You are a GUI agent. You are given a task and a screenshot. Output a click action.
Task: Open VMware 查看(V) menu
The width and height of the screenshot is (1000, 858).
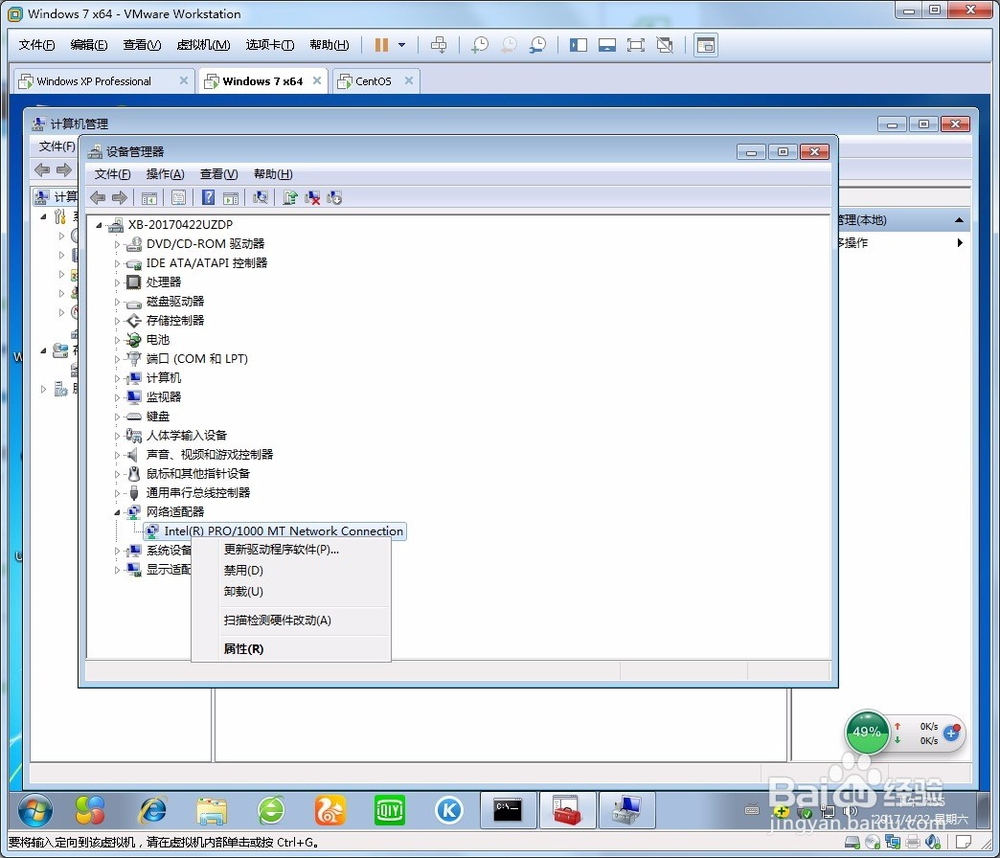click(142, 45)
